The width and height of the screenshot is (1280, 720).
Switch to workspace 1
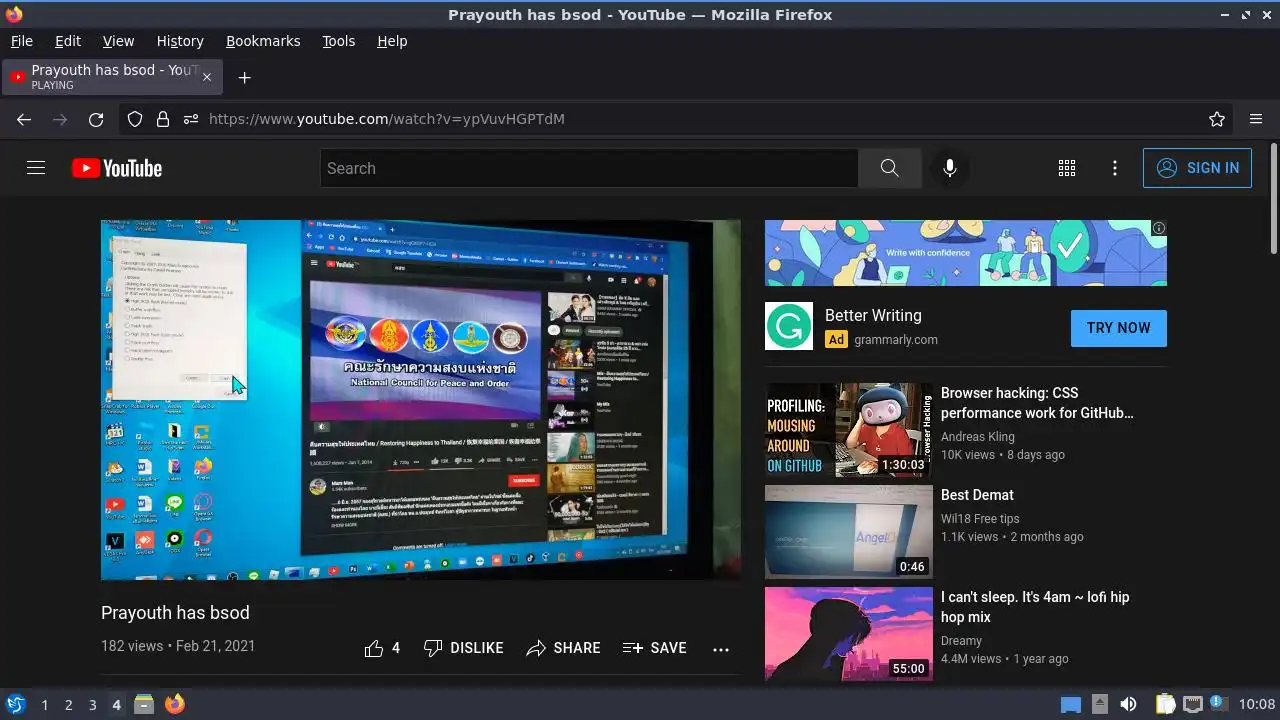tap(44, 705)
